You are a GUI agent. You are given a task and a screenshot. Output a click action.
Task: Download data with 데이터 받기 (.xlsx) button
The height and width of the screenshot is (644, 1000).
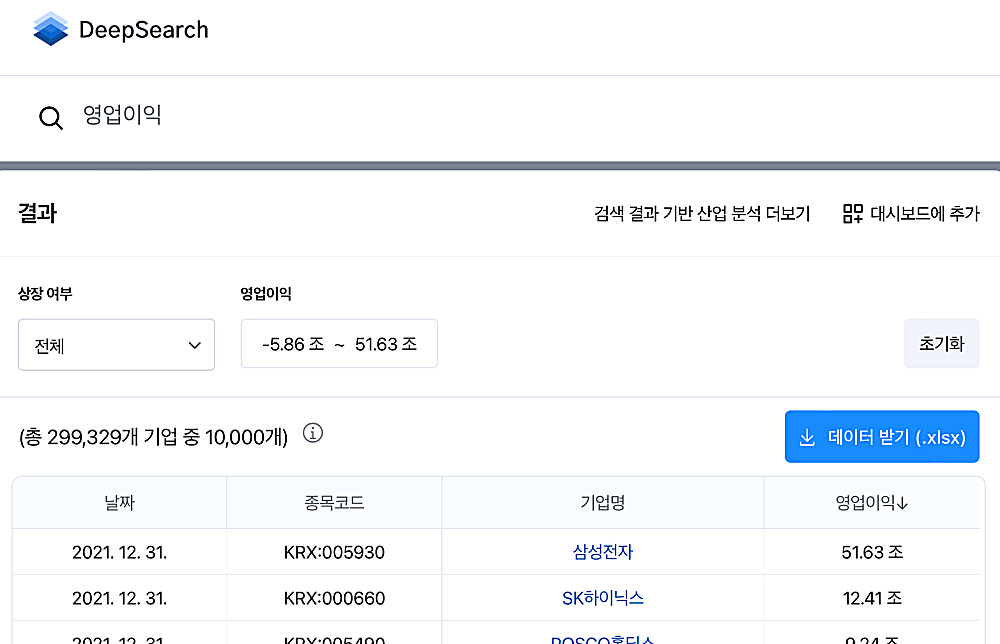(882, 437)
